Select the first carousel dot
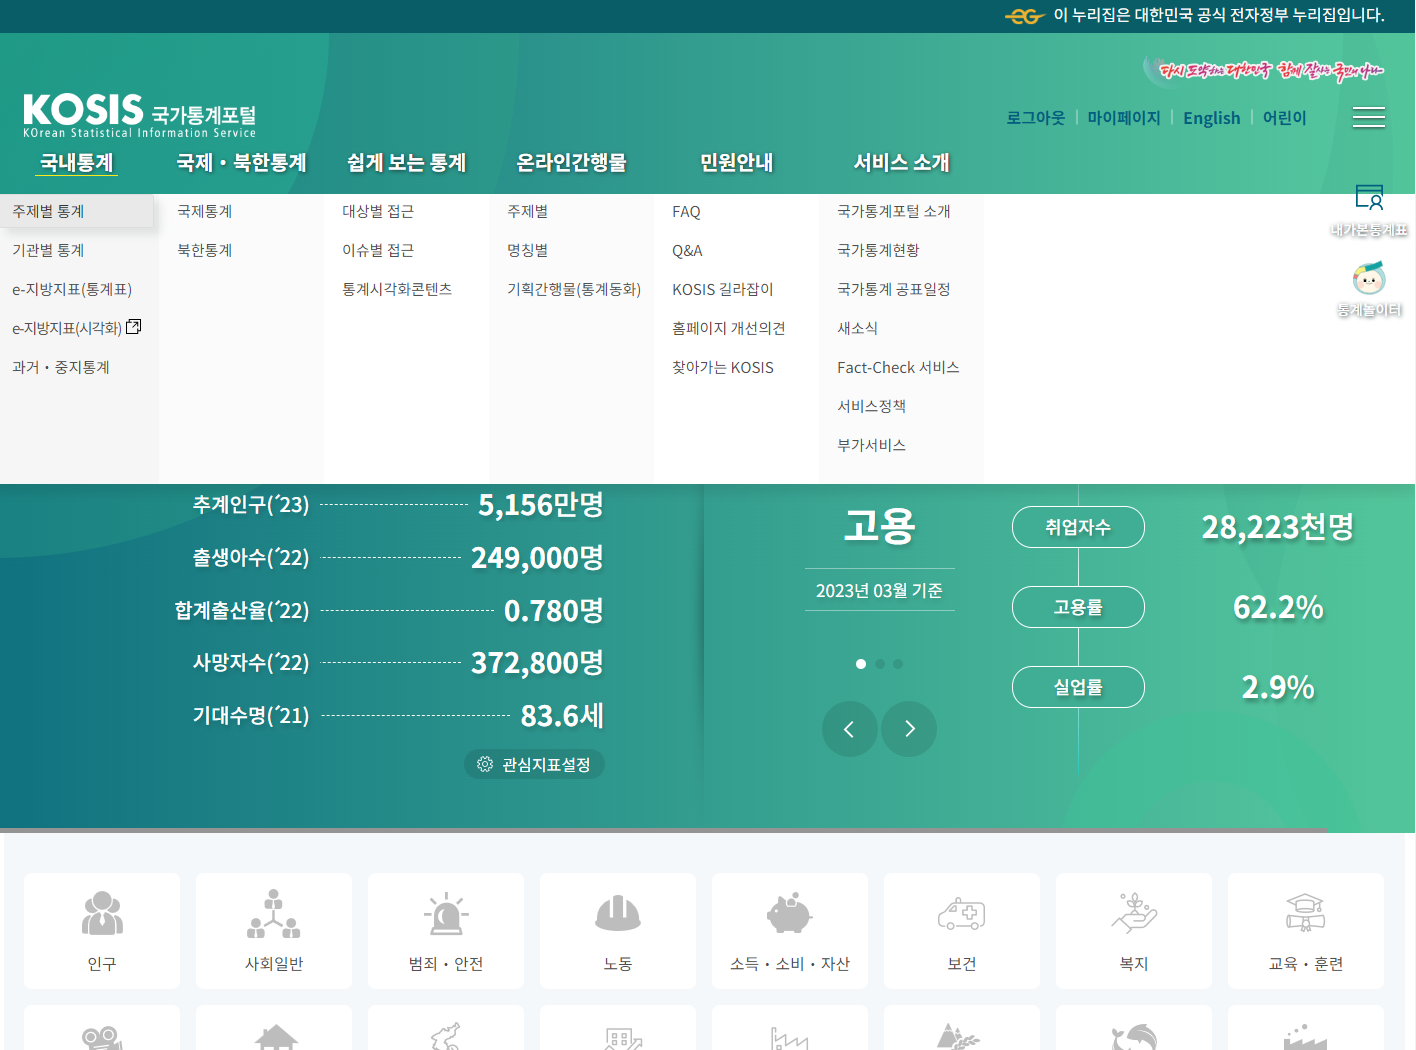Screen dimensions: 1416x1050 coord(861,664)
